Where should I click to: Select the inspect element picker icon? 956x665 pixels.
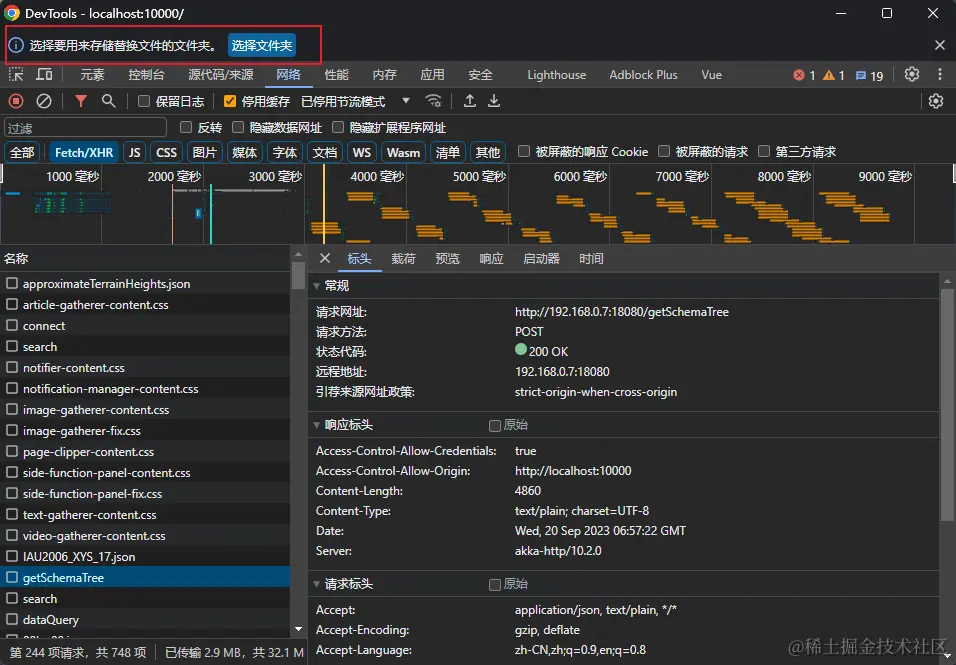tap(16, 75)
